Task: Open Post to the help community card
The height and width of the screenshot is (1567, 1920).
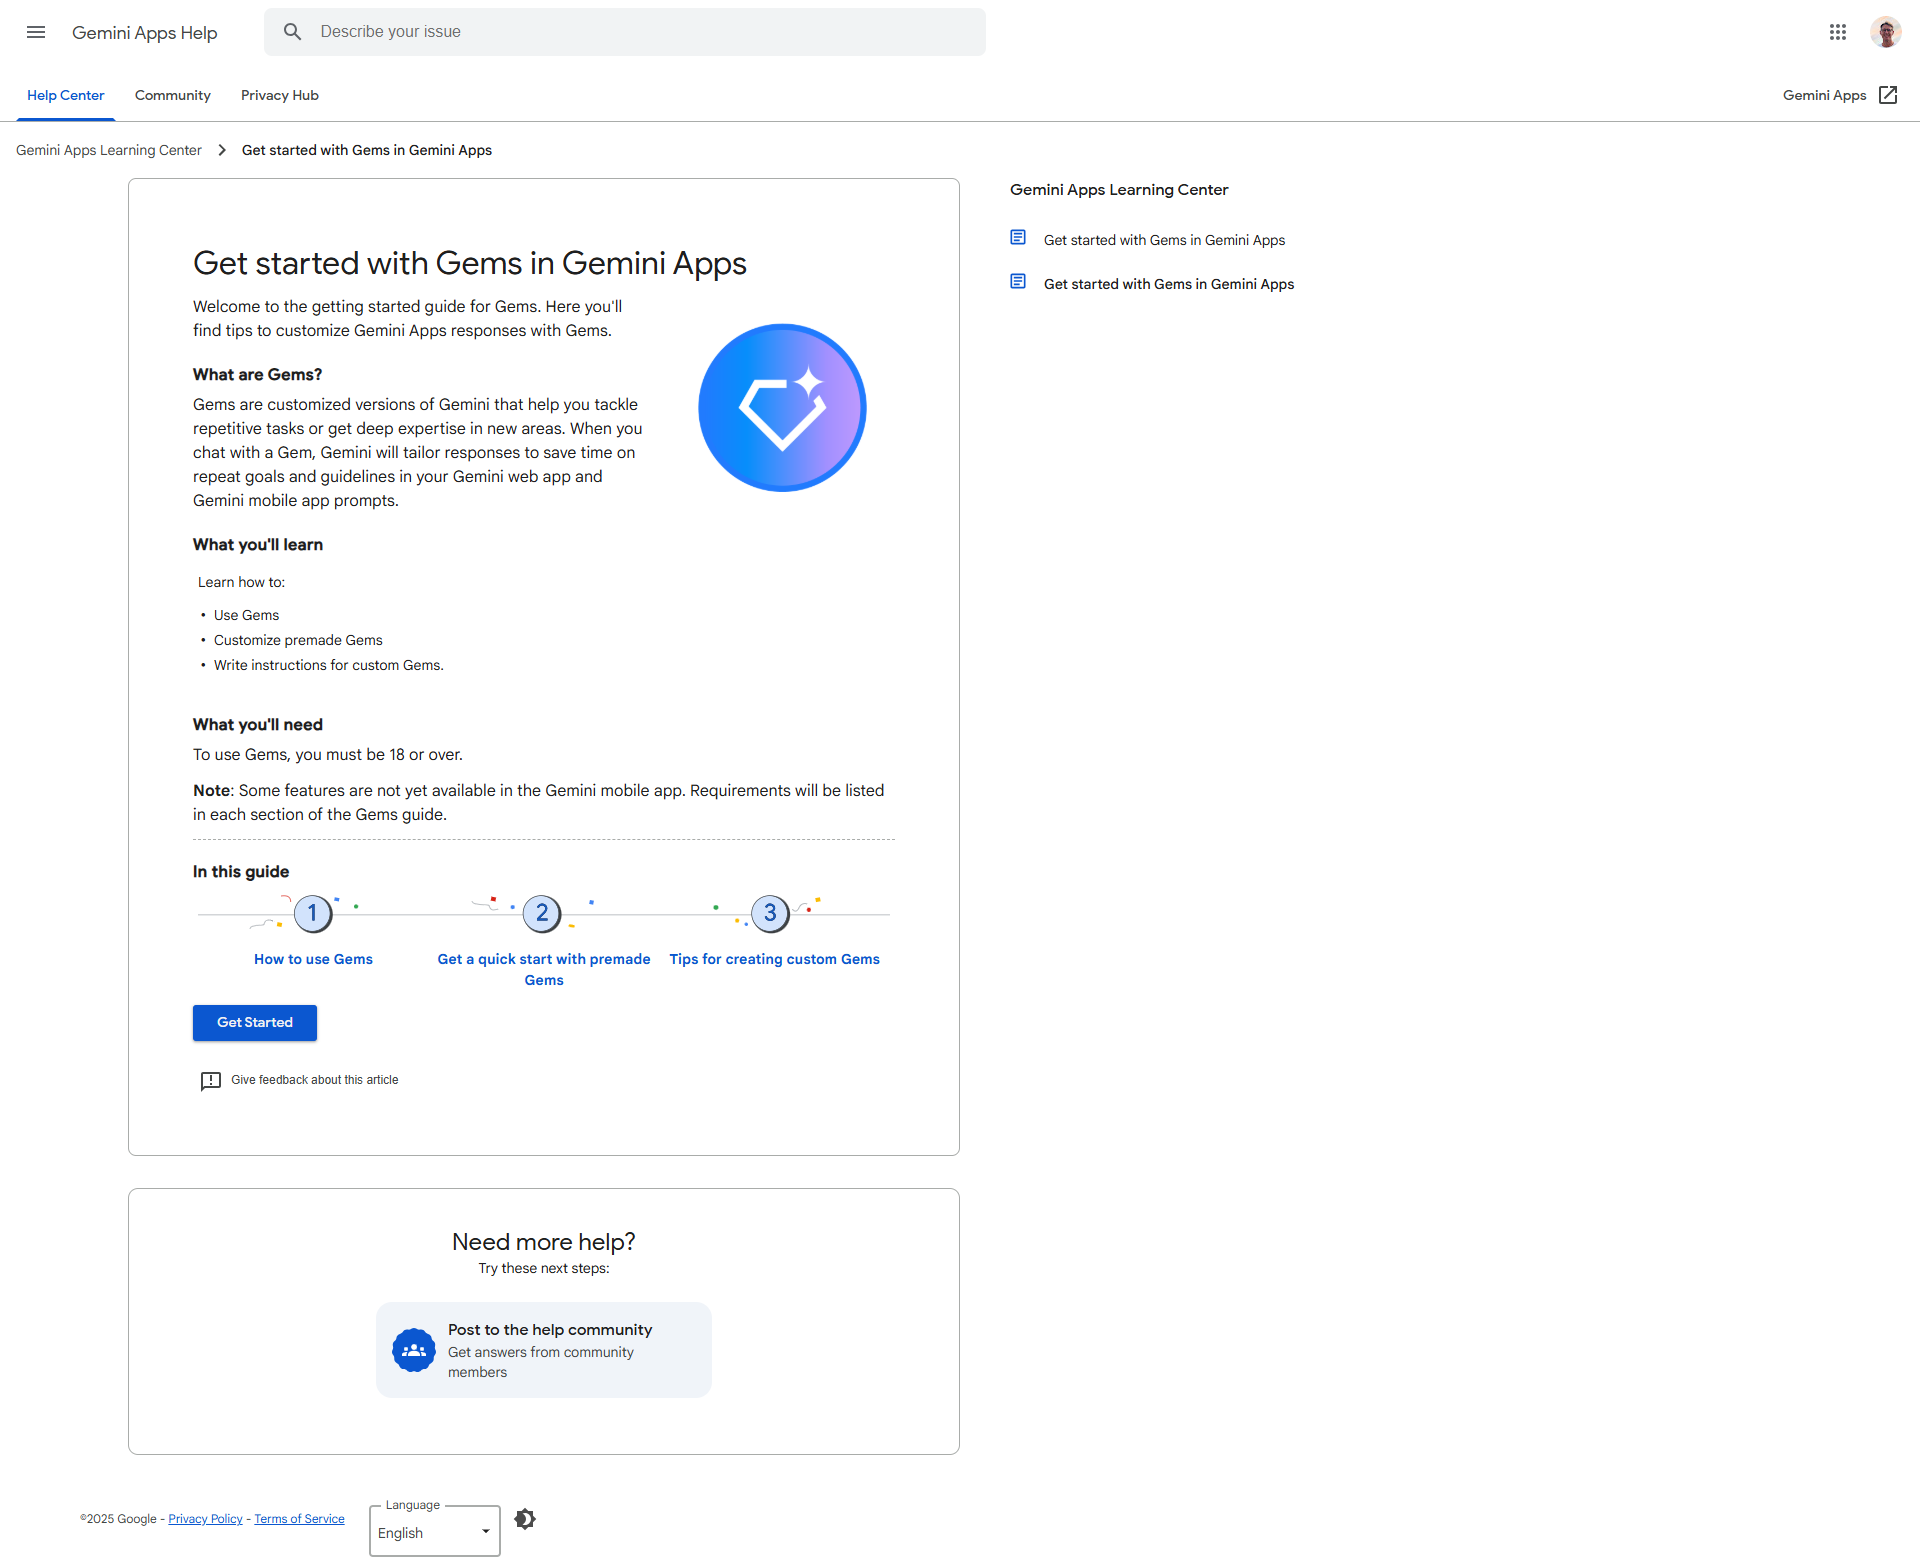Action: [543, 1349]
